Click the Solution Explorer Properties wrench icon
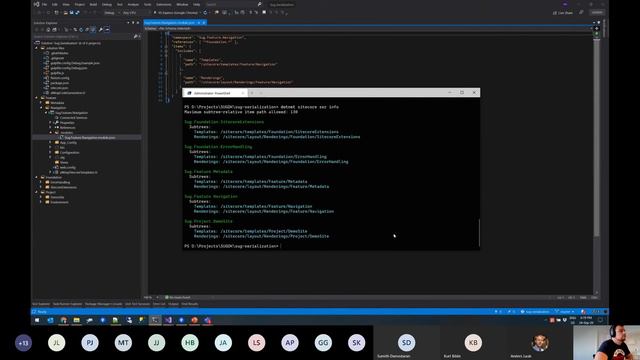 100,29
